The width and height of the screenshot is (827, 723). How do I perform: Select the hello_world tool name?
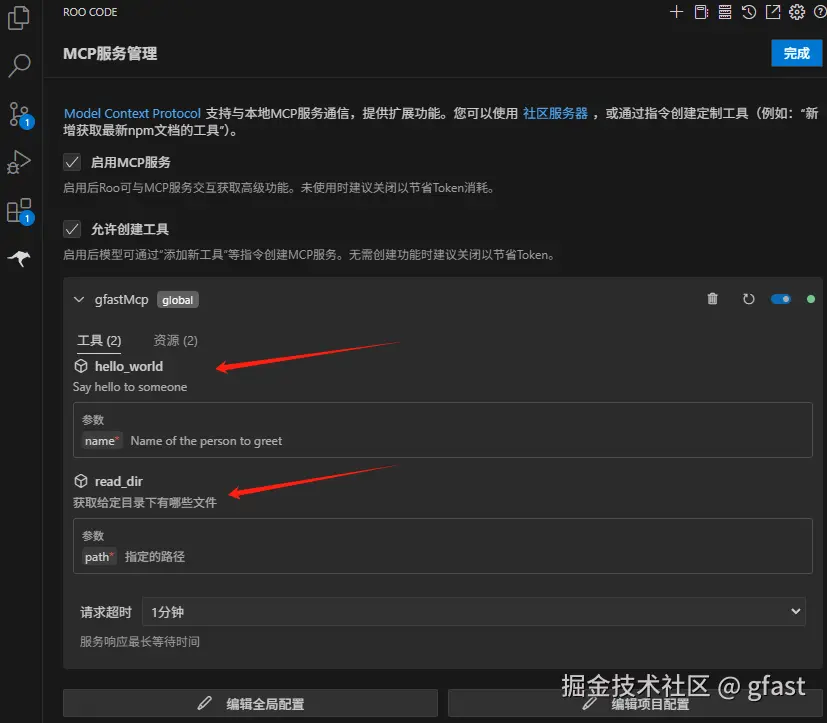pyautogui.click(x=129, y=366)
